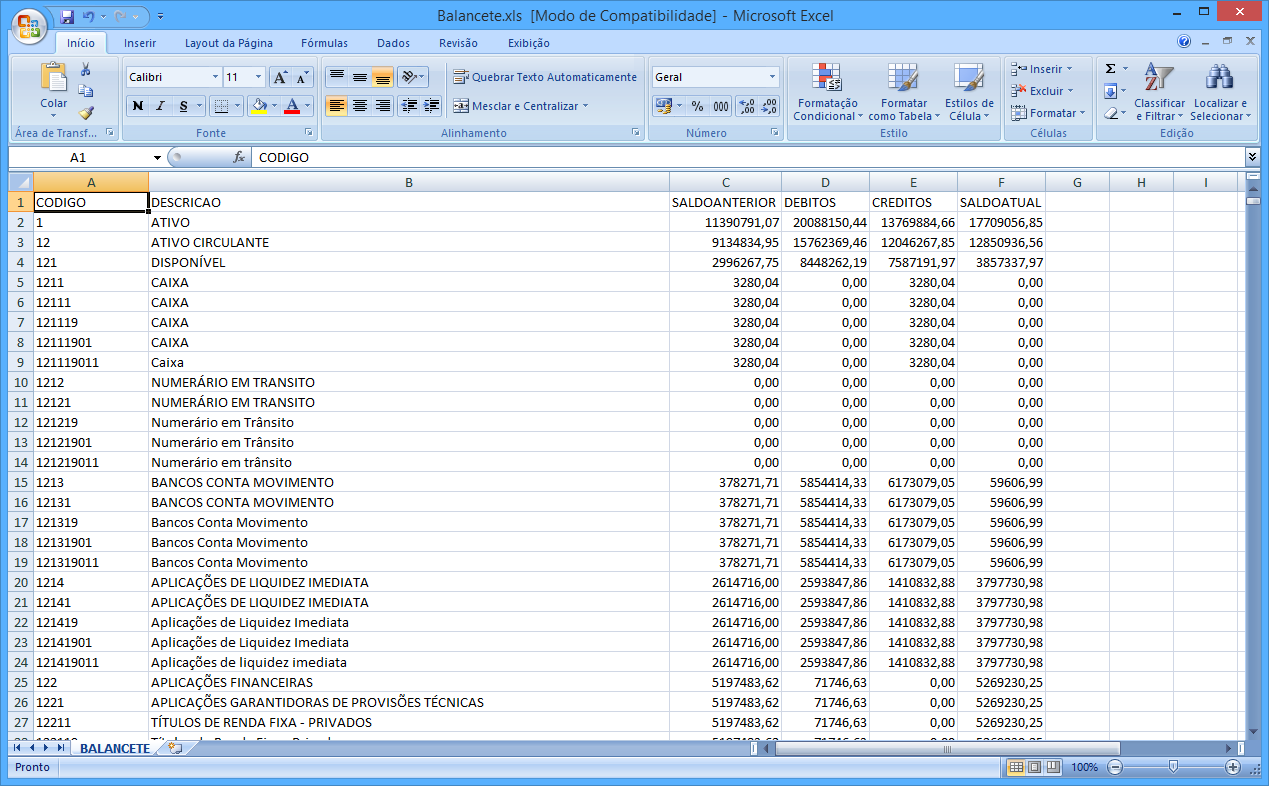This screenshot has width=1269, height=786.
Task: Open Formatação Condicional menu
Action: 826,92
